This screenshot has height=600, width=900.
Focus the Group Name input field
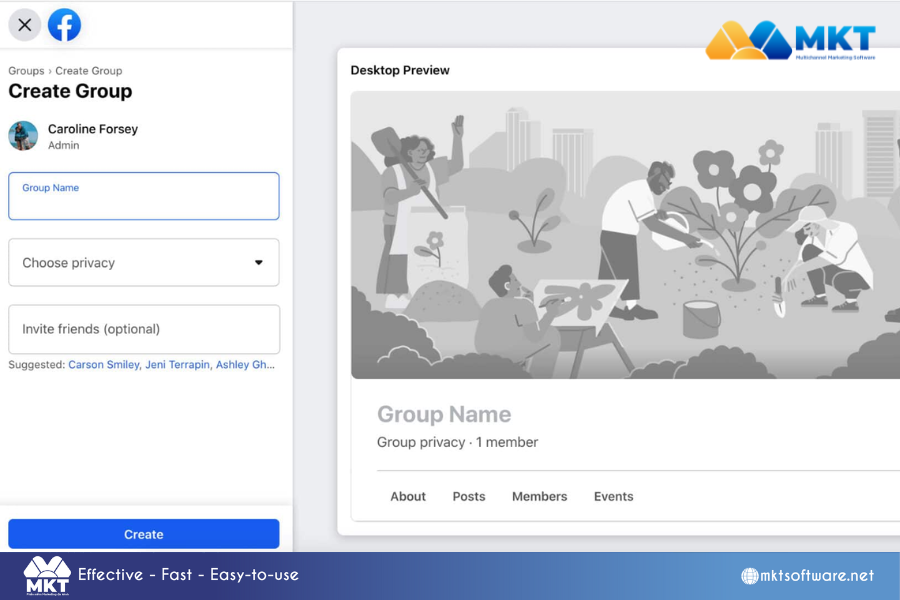[143, 196]
